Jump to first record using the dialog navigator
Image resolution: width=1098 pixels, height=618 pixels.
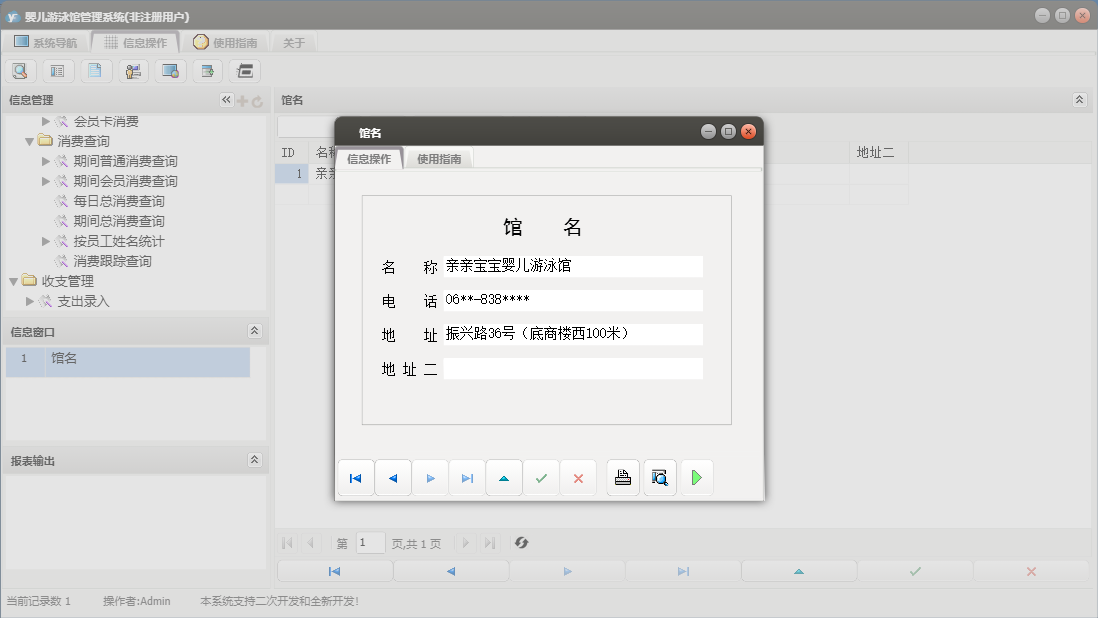(355, 478)
